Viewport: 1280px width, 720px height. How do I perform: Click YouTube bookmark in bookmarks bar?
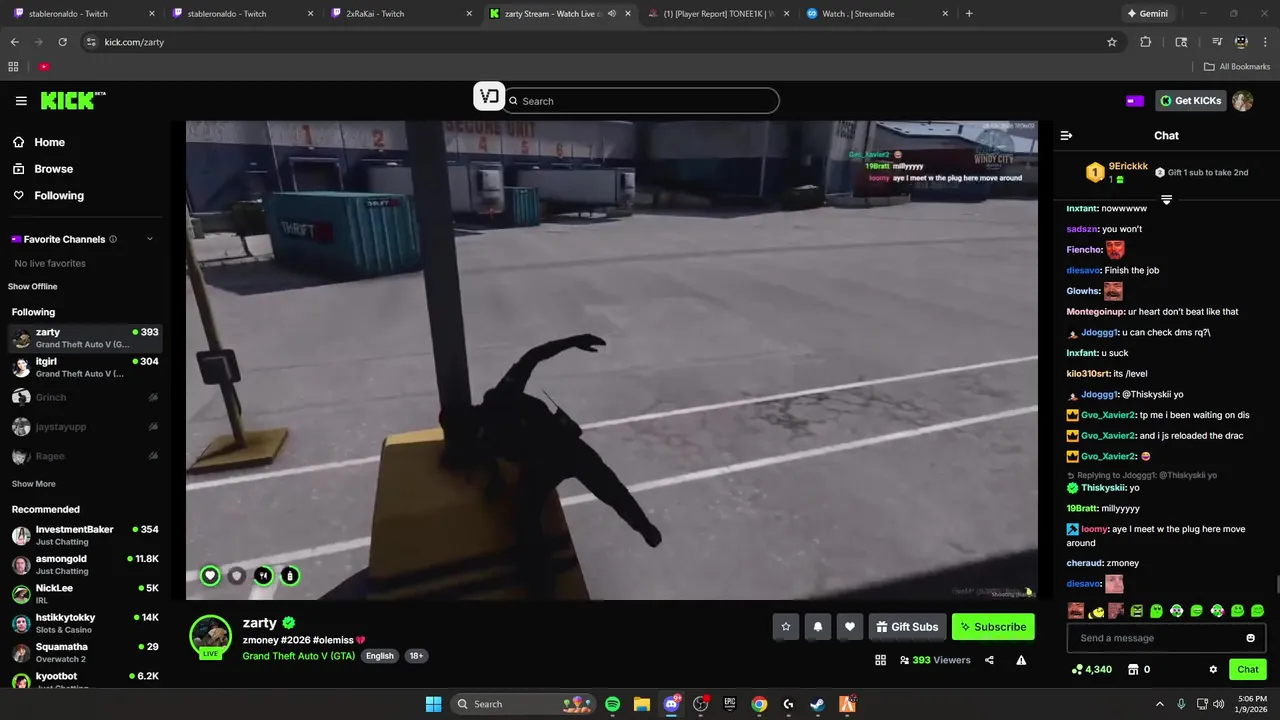[x=44, y=67]
